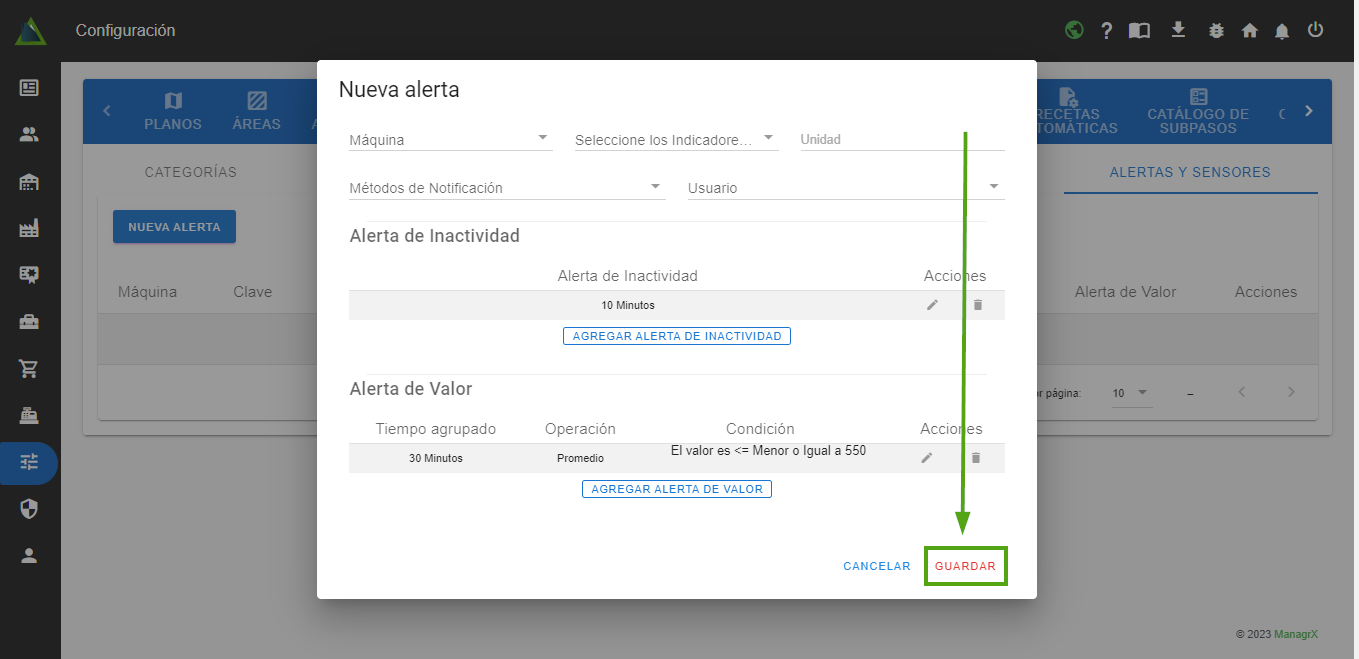This screenshot has height=659, width=1359.
Task: Expand the Máquina dropdown
Action: coord(450,139)
